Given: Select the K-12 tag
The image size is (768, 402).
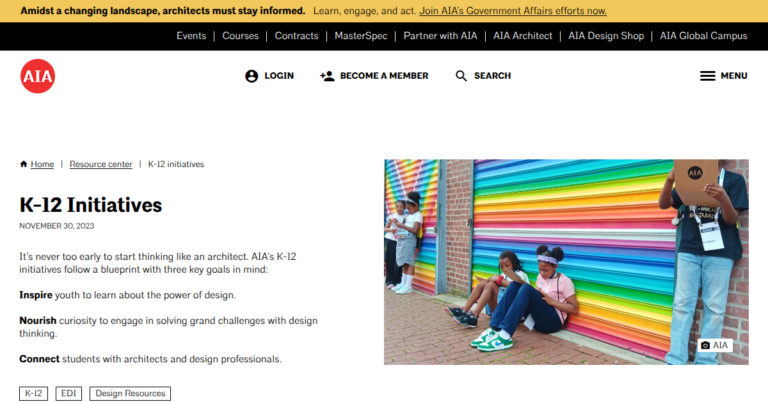Looking at the screenshot, I should point(34,394).
